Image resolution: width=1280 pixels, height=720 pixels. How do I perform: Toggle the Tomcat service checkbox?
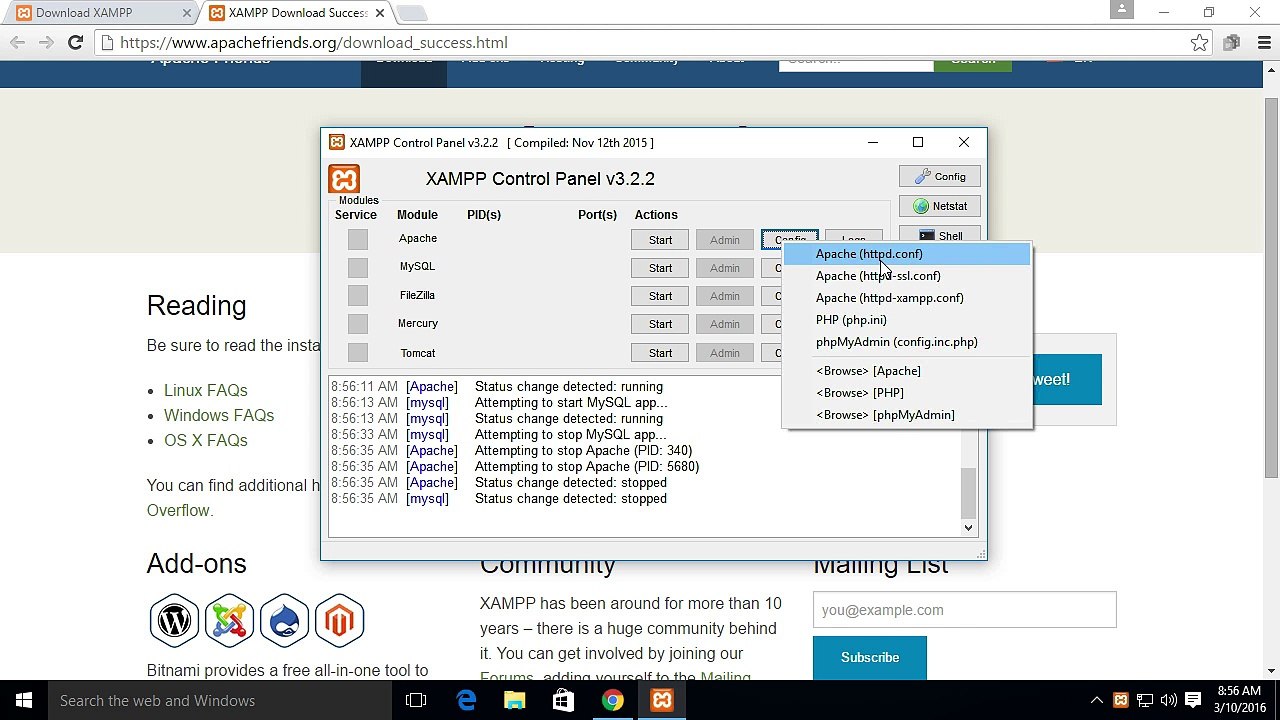(x=358, y=353)
